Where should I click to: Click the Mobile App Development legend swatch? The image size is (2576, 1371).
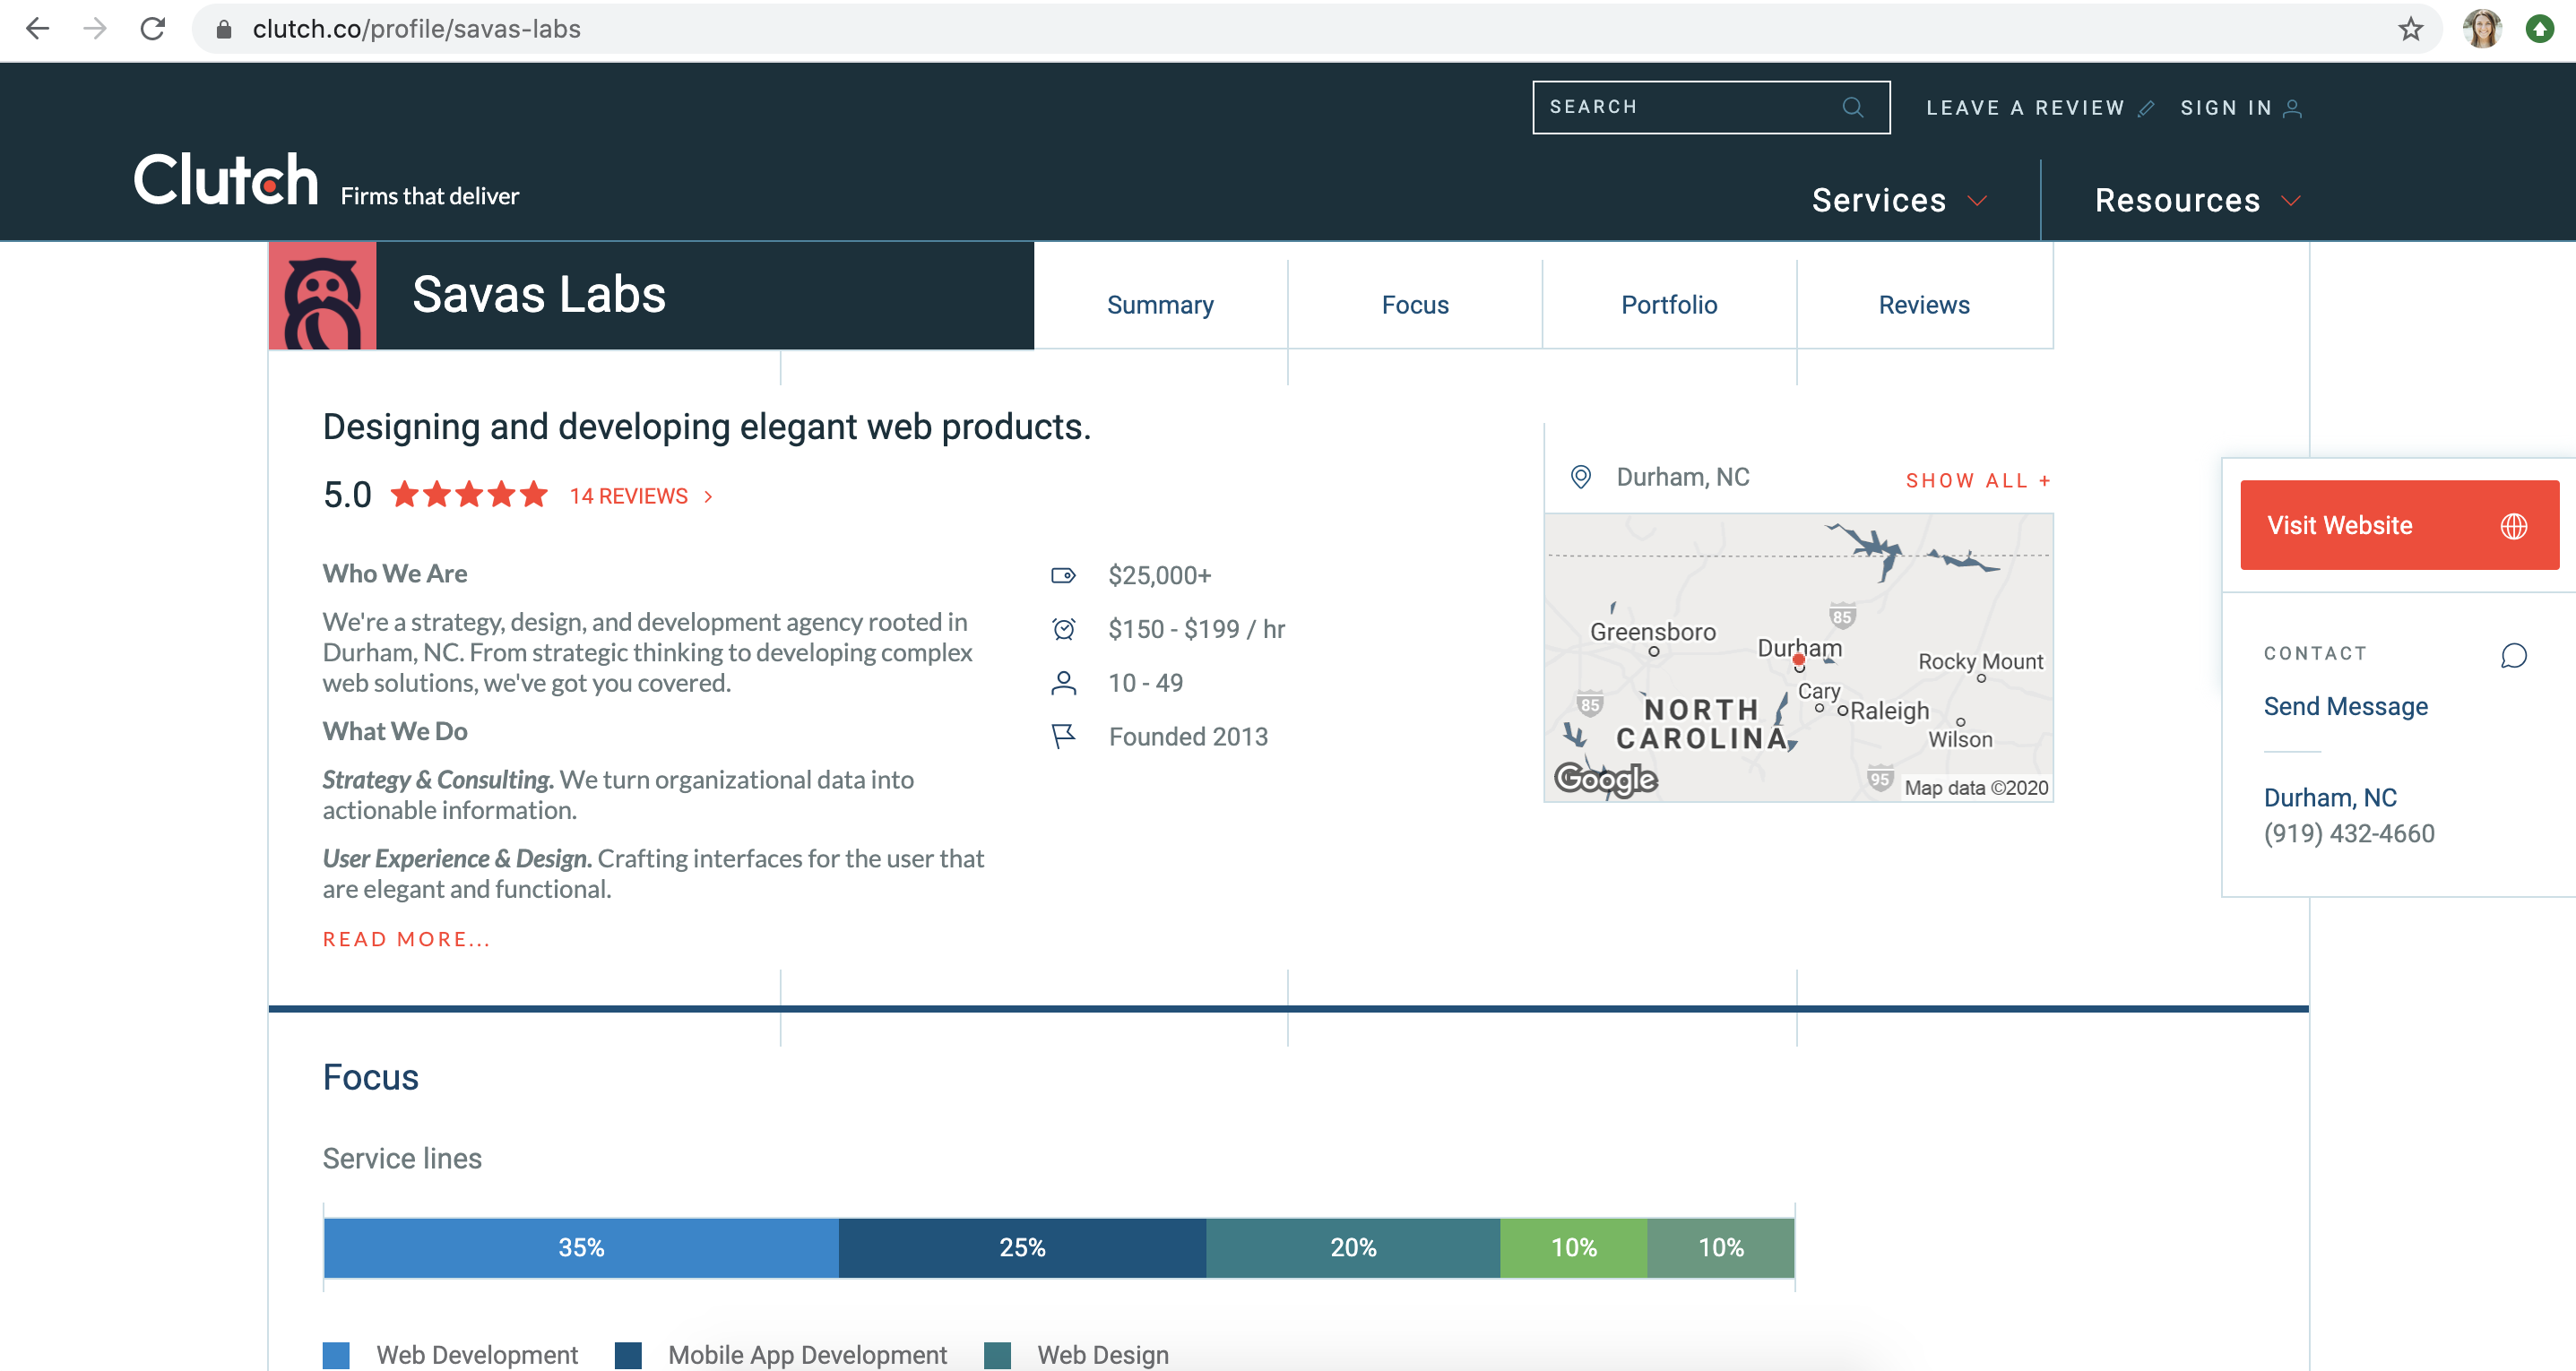point(628,1355)
